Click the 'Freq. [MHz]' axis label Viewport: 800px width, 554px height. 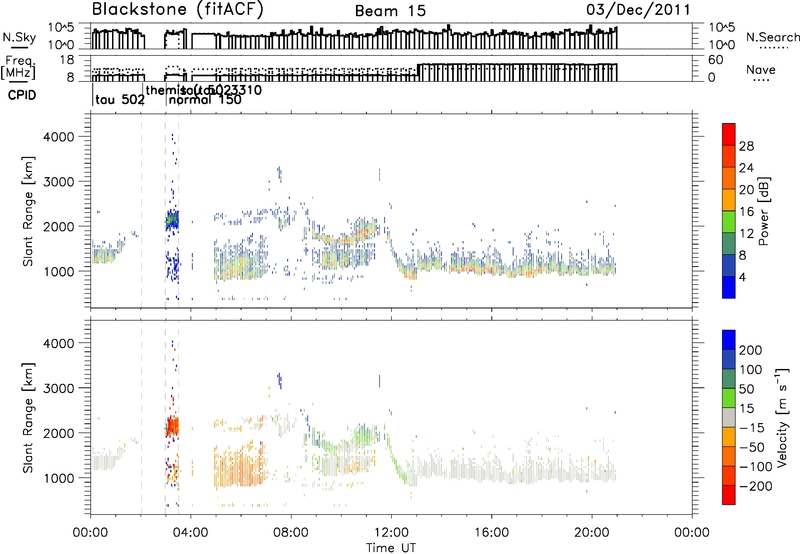(18, 68)
